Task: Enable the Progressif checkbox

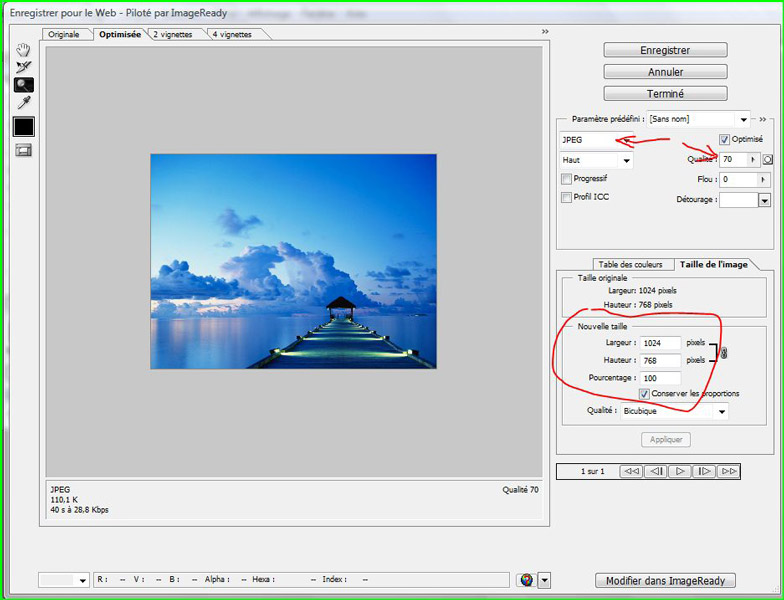Action: tap(567, 179)
